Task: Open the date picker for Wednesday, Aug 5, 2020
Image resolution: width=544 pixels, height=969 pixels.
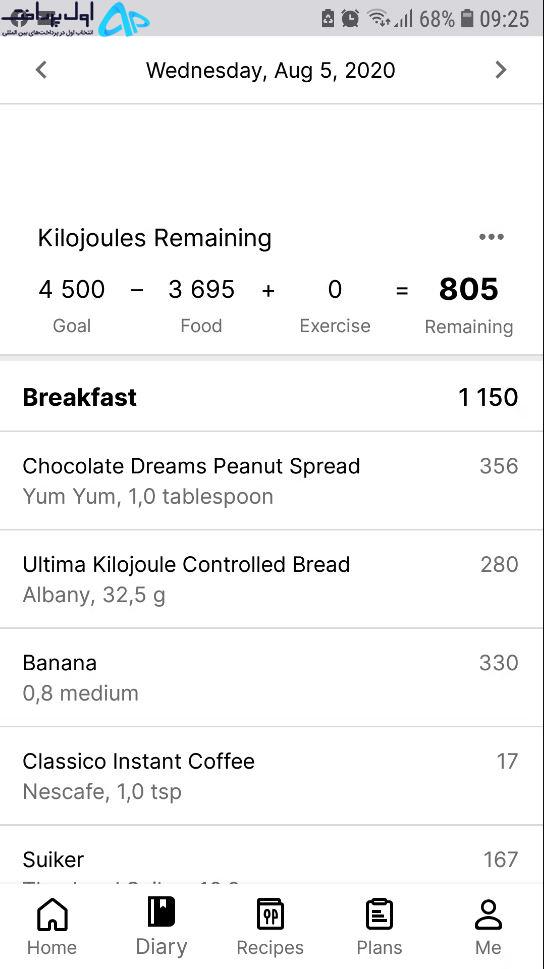Action: coord(270,70)
